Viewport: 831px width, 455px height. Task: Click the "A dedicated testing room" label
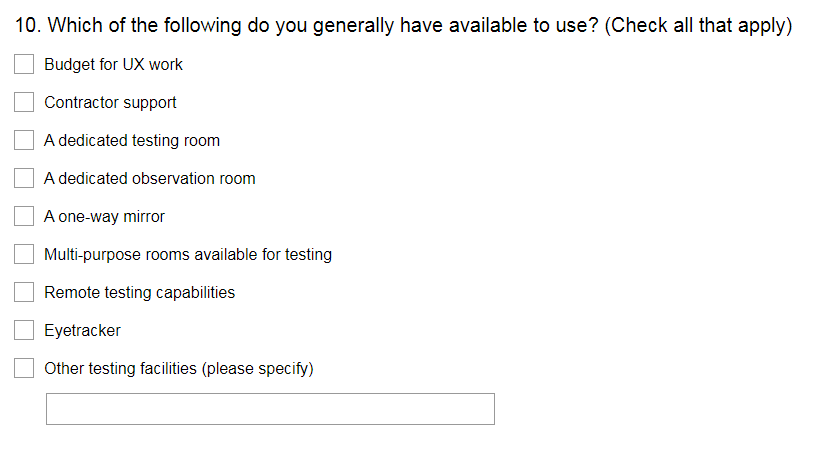click(x=132, y=141)
